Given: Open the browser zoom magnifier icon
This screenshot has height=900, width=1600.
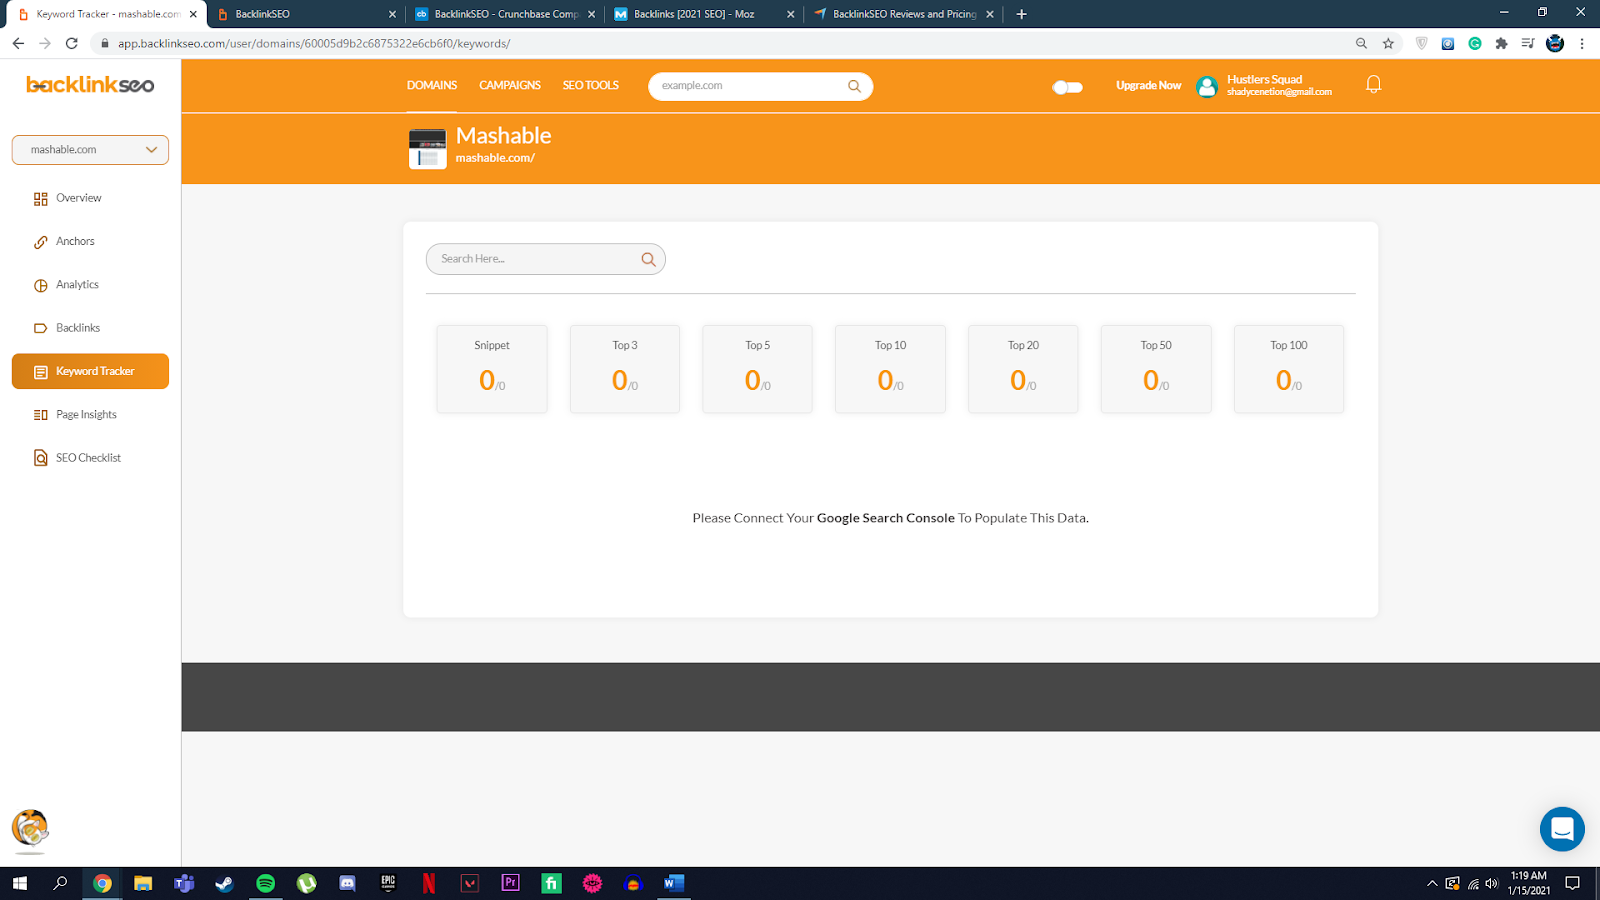Looking at the screenshot, I should pyautogui.click(x=1361, y=43).
